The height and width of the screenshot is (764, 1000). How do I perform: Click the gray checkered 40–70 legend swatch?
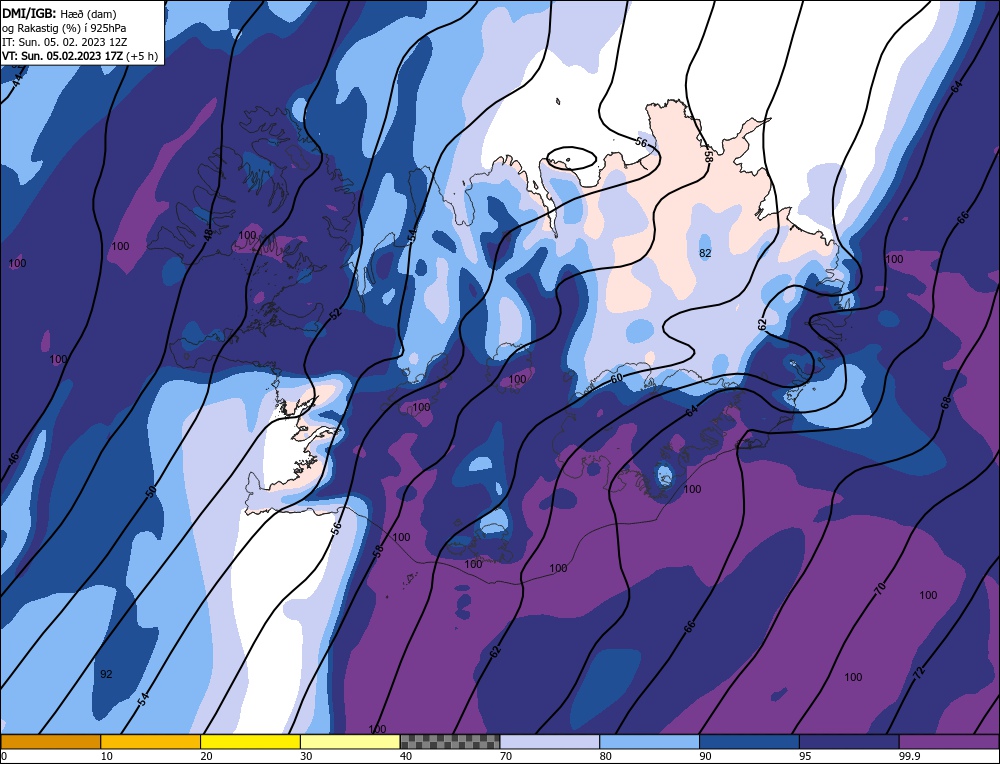pos(450,741)
